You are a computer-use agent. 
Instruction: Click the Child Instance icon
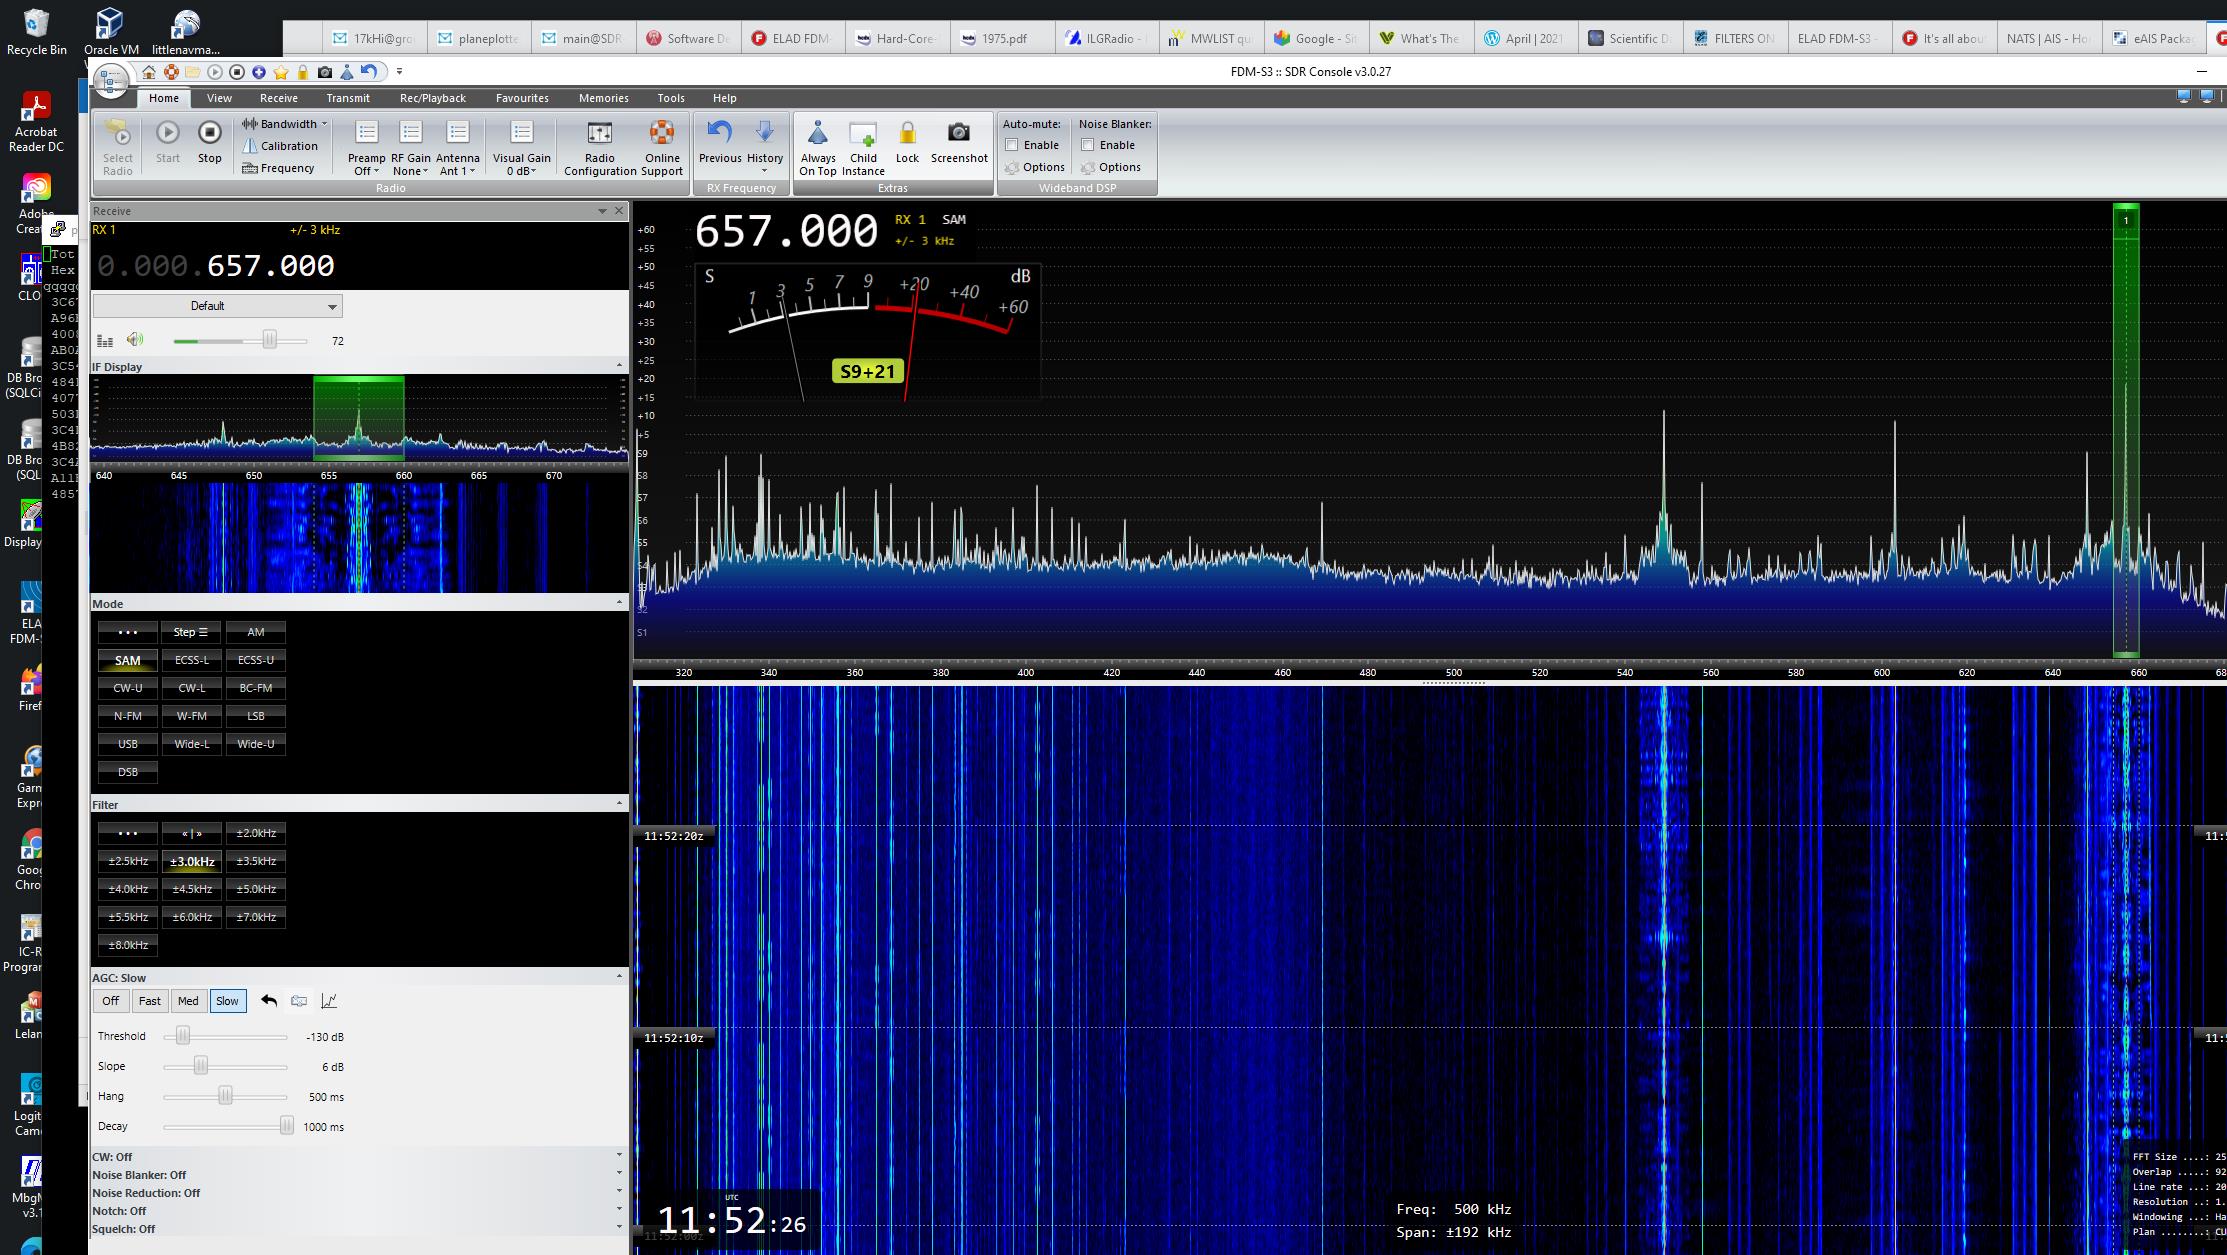[862, 133]
